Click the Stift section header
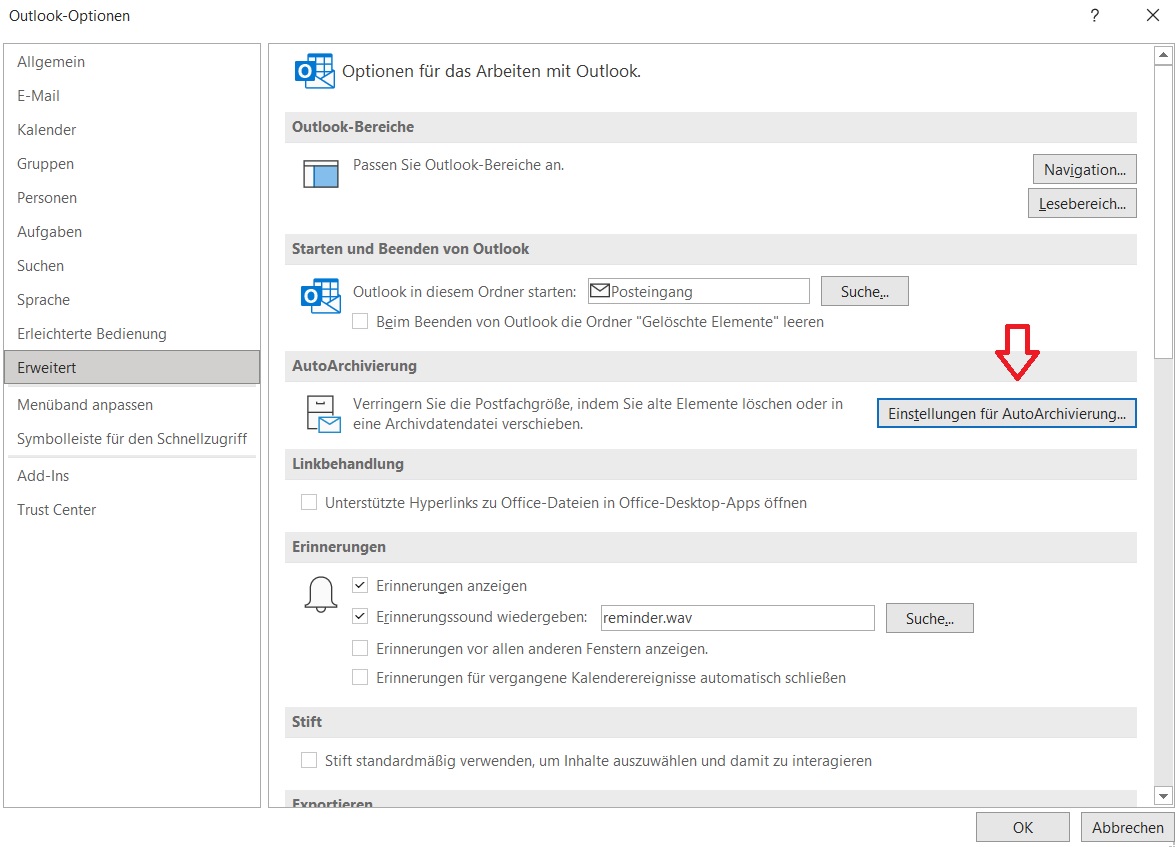 point(710,722)
